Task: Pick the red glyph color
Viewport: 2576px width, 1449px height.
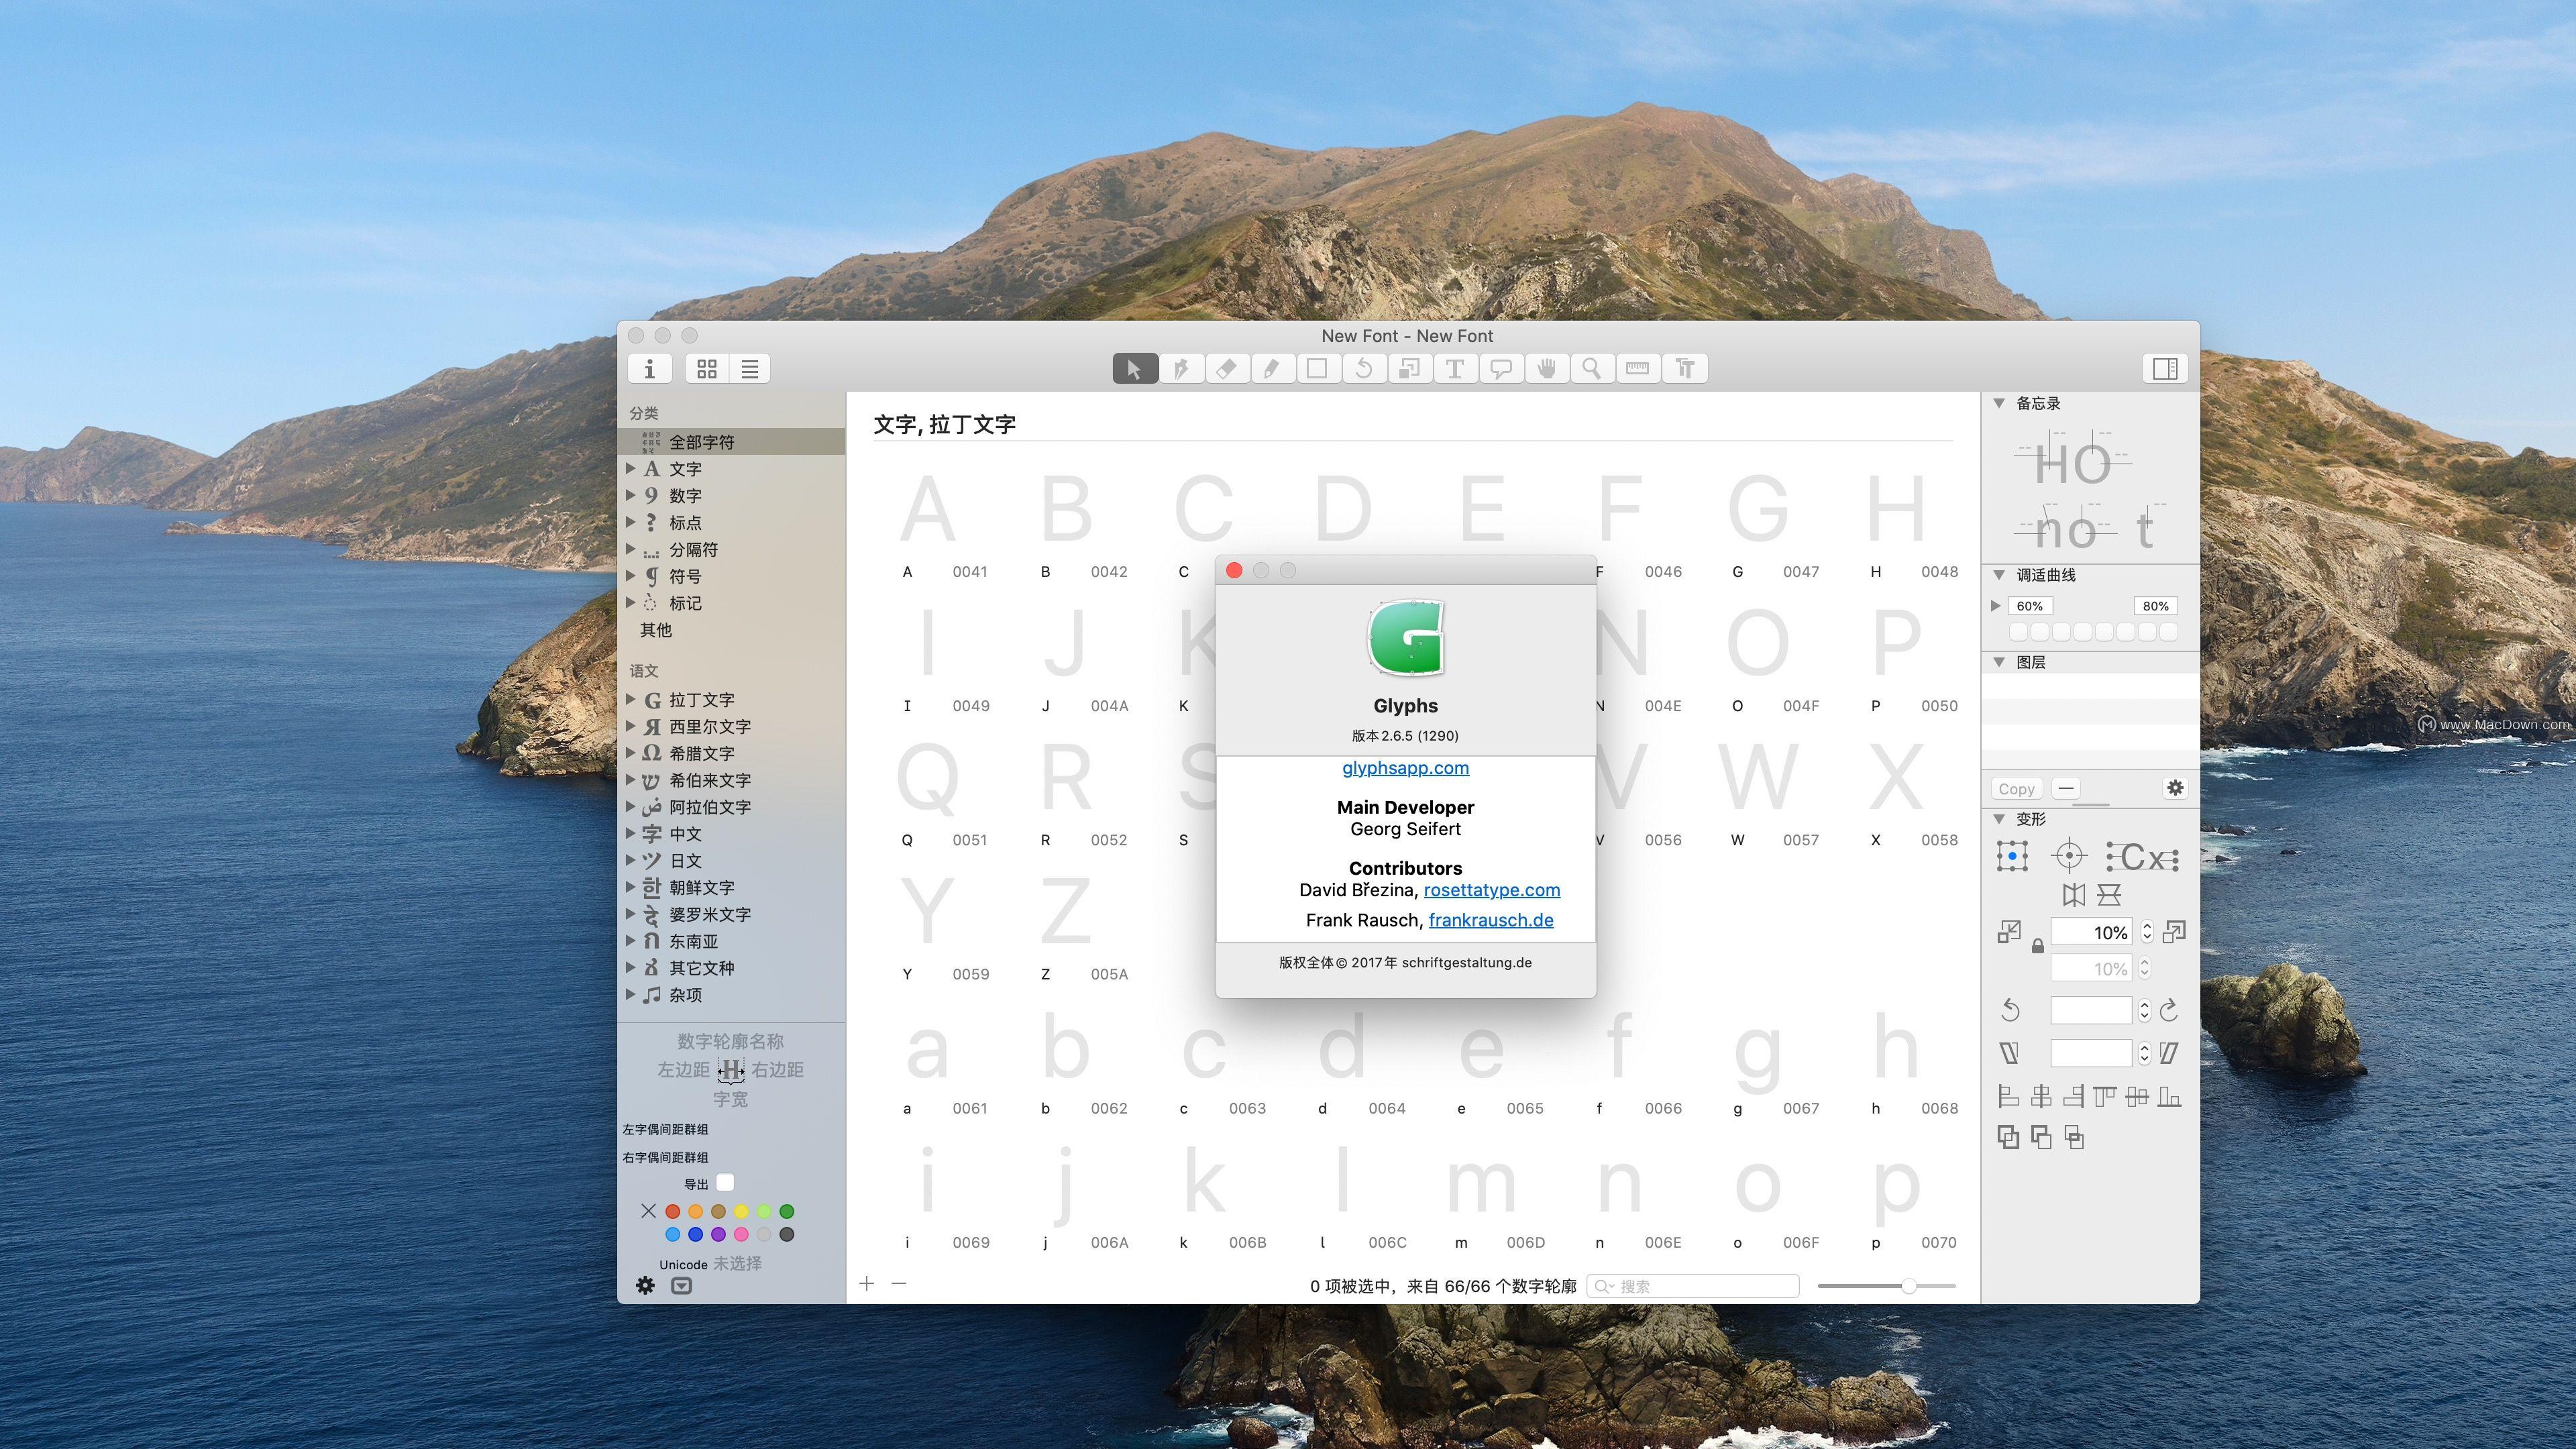Action: point(673,1211)
